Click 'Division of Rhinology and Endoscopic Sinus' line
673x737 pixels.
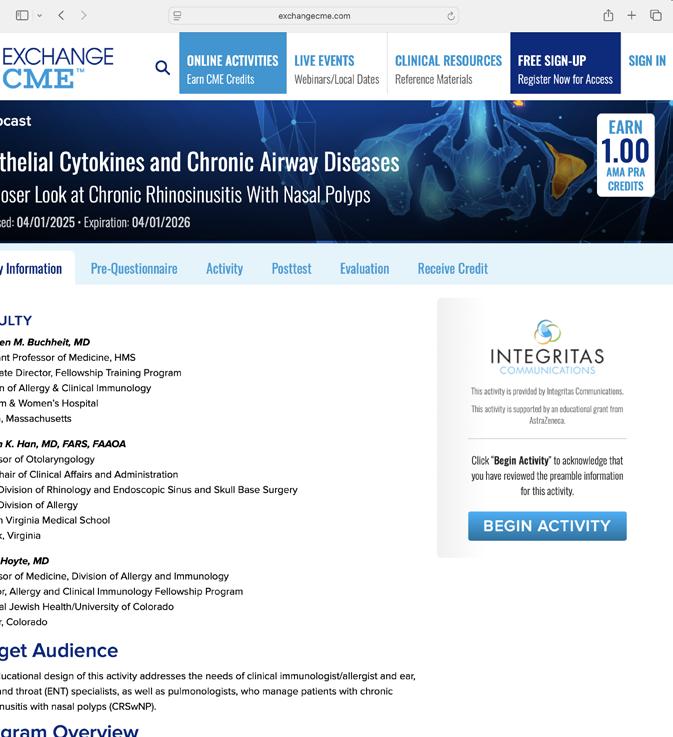[149, 490]
